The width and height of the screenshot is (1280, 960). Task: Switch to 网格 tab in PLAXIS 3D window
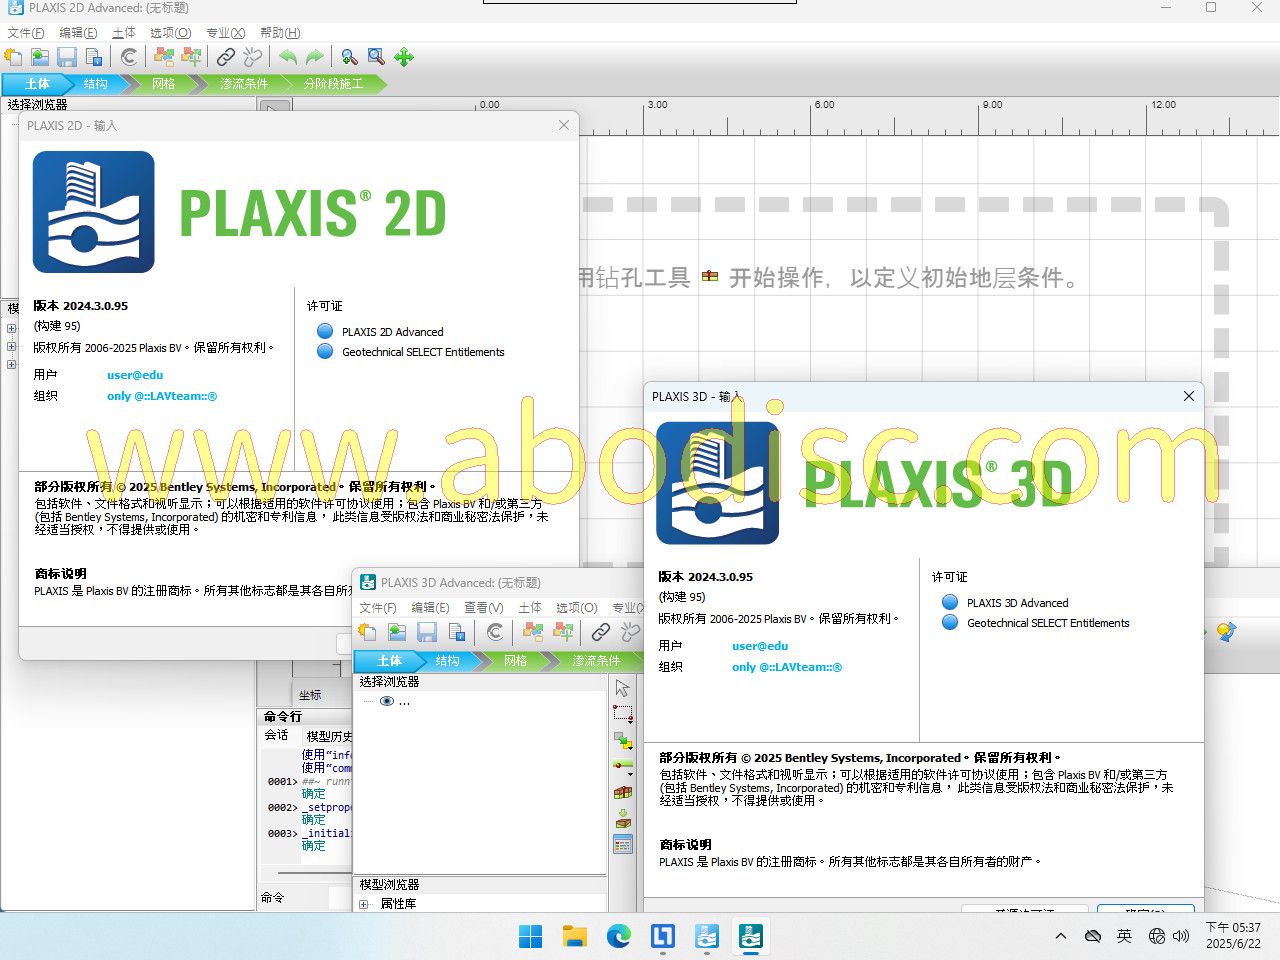tap(515, 661)
